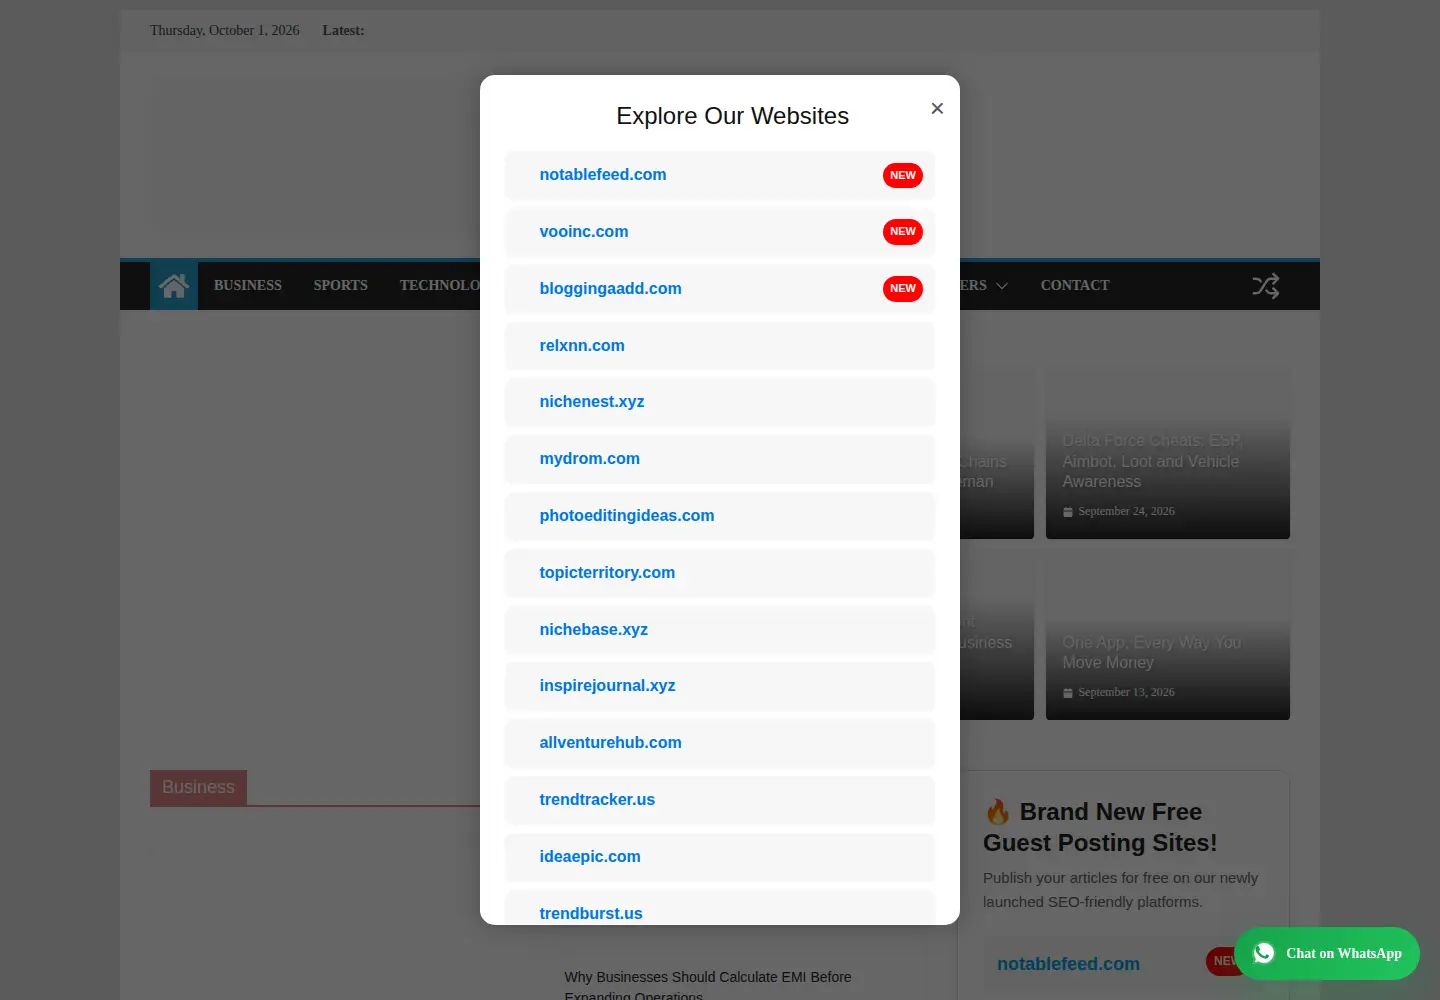Close the Explore Our Websites popup
Screen dimensions: 1440x1000
click(x=937, y=108)
